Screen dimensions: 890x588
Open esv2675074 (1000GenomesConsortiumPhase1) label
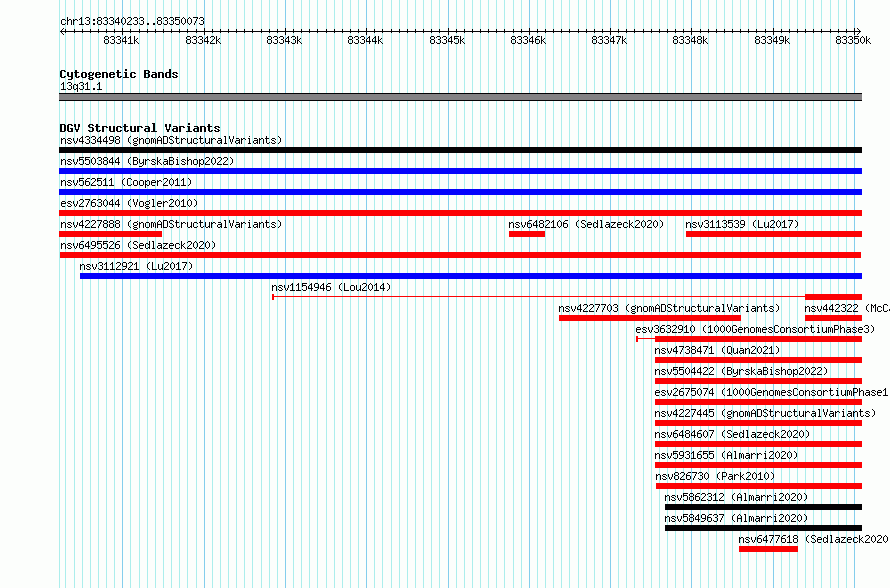tap(771, 392)
